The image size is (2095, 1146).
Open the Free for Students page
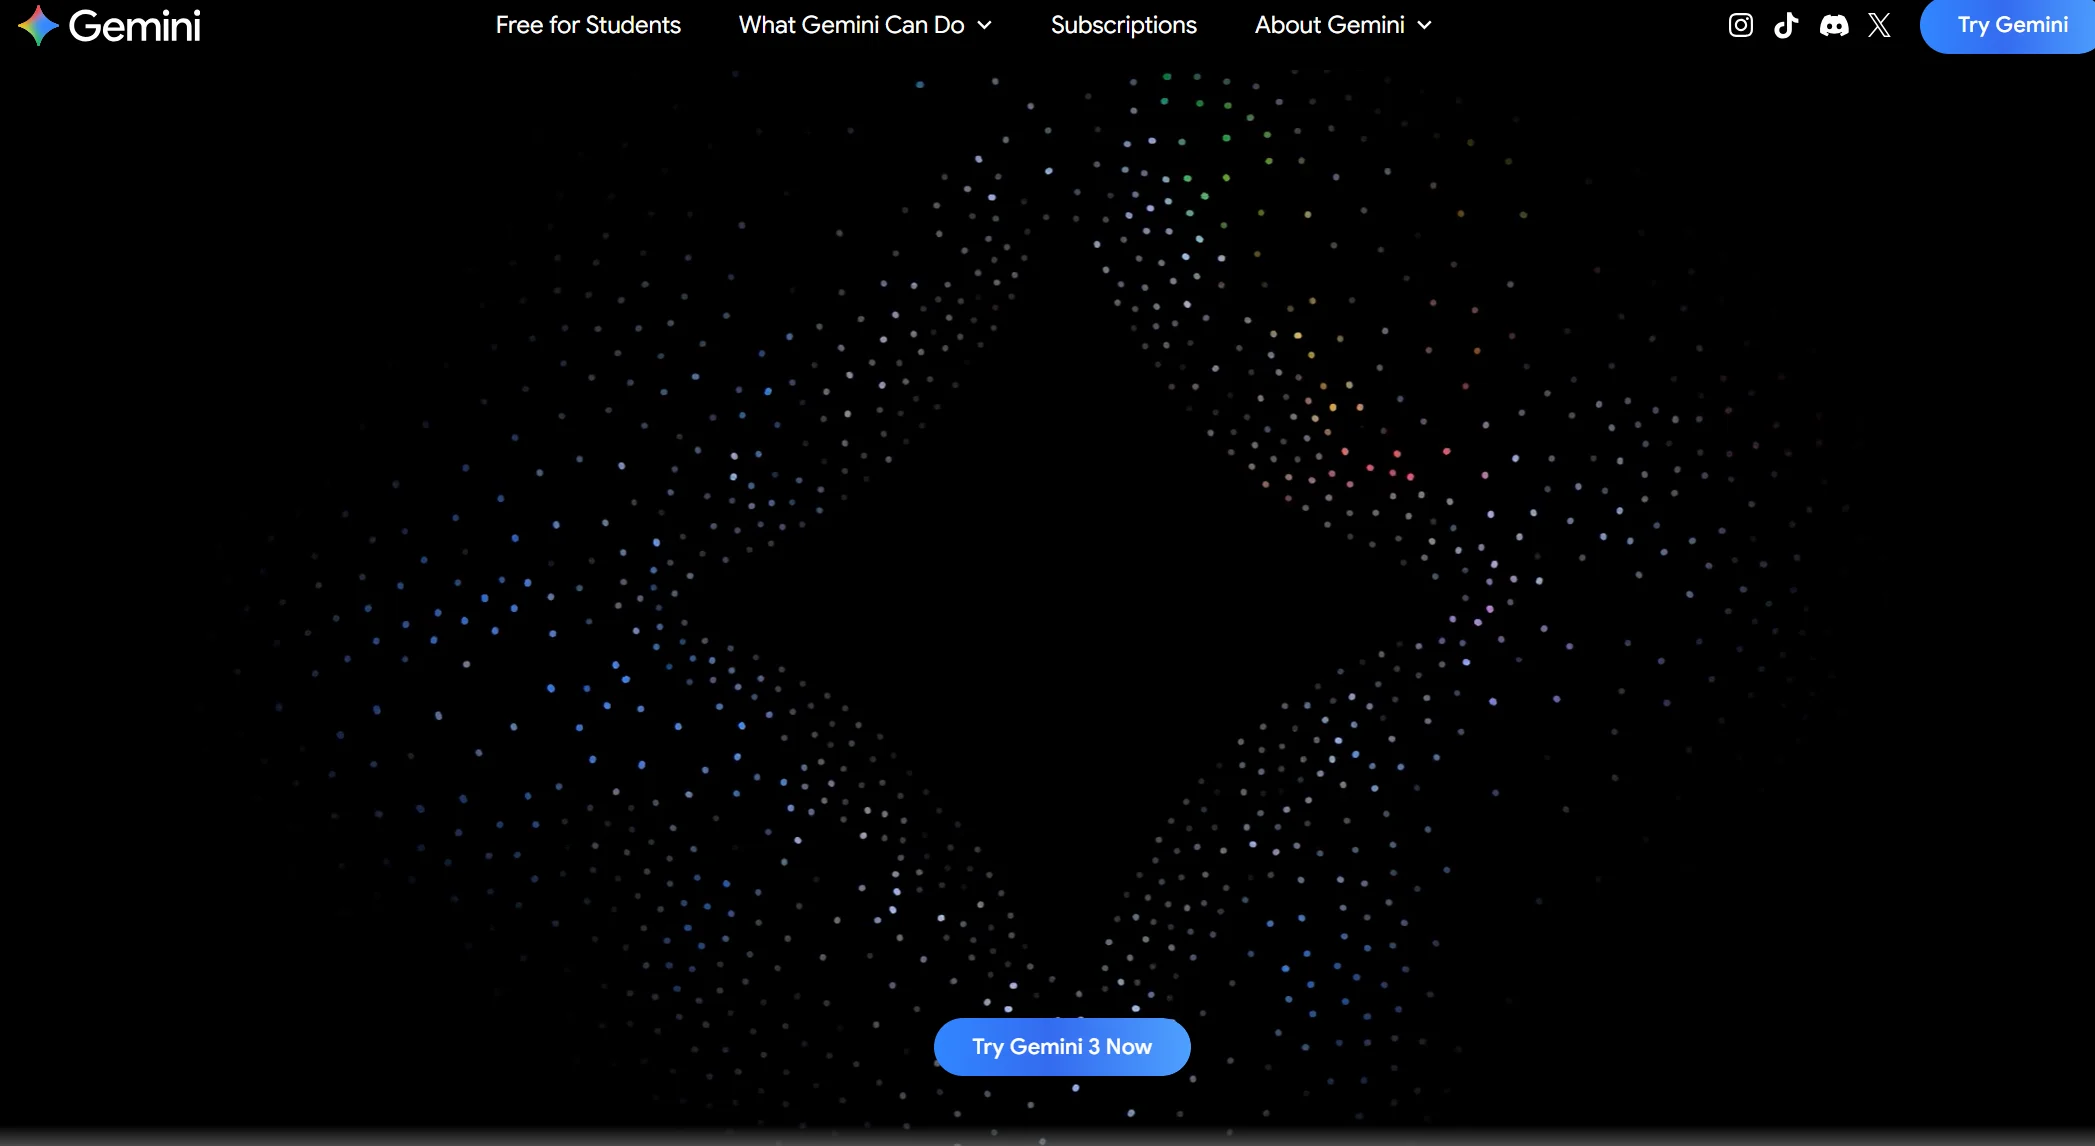588,25
